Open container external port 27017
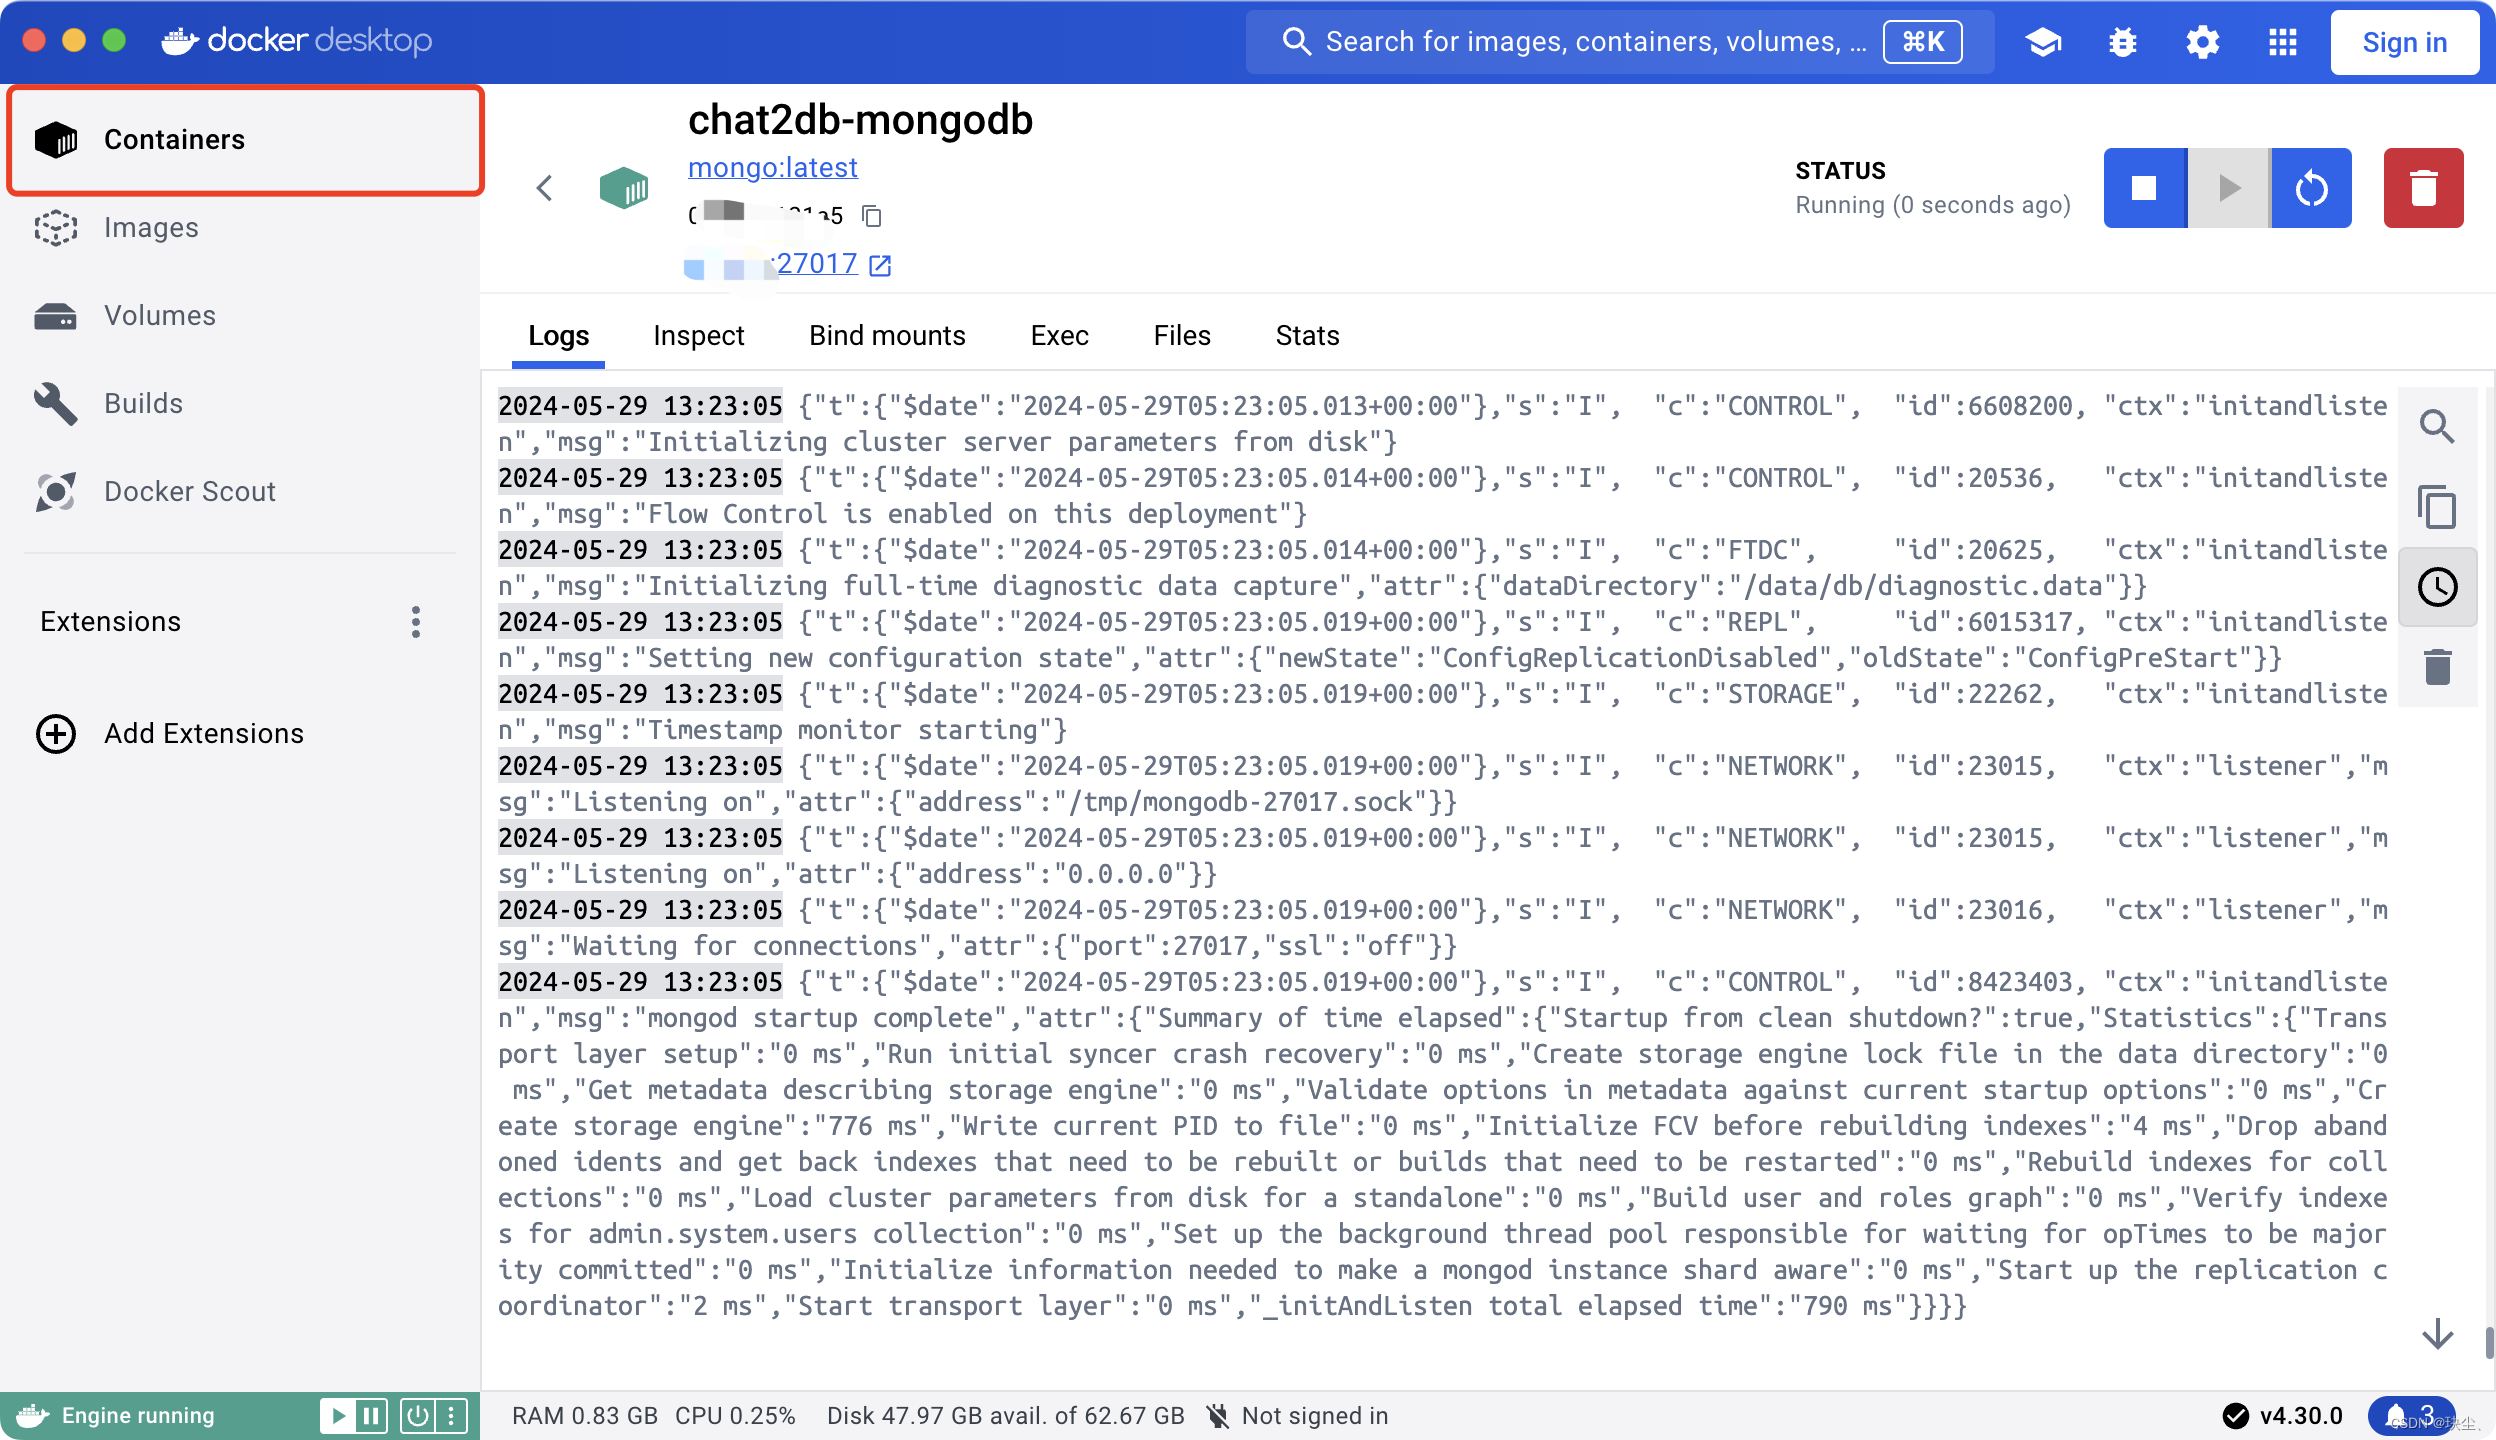The width and height of the screenshot is (2496, 1440). coord(881,264)
